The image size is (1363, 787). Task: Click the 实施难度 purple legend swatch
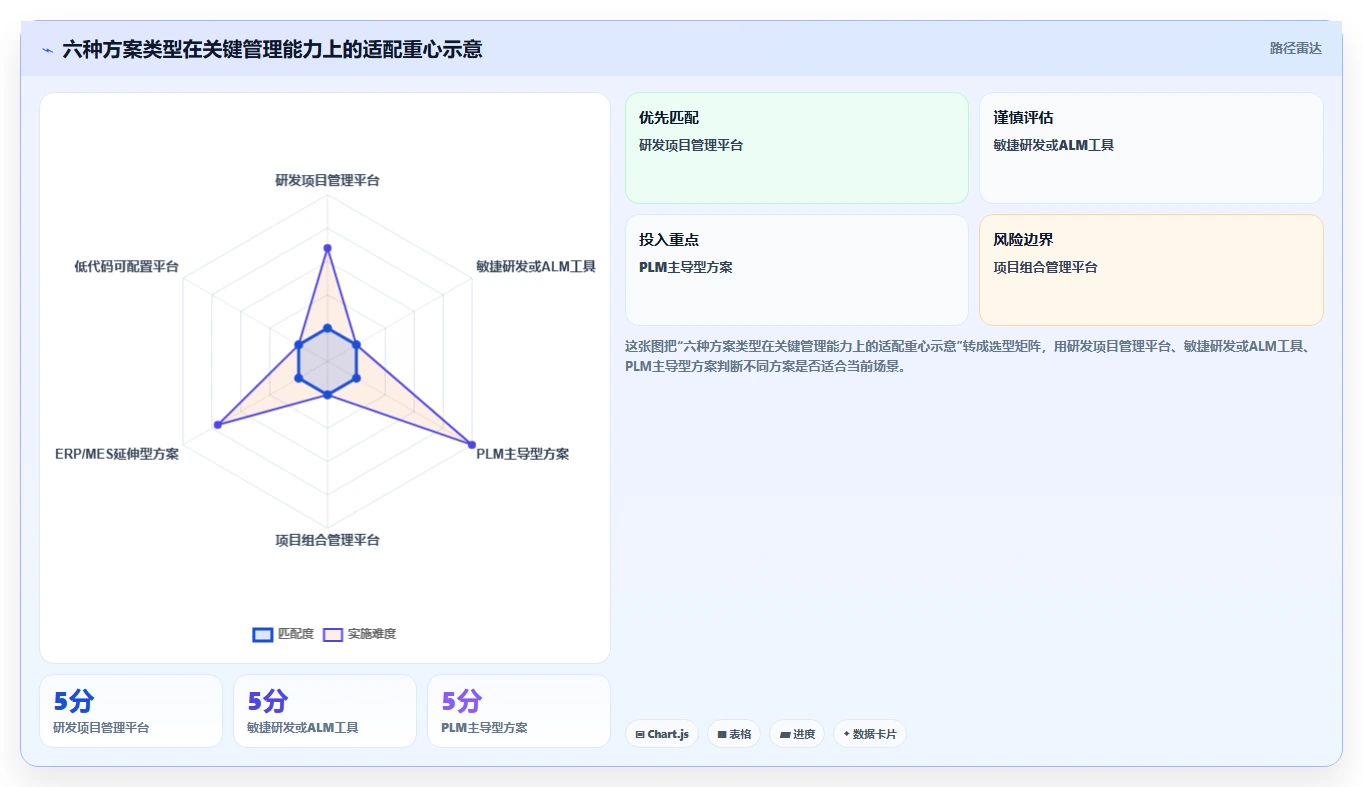pos(333,634)
